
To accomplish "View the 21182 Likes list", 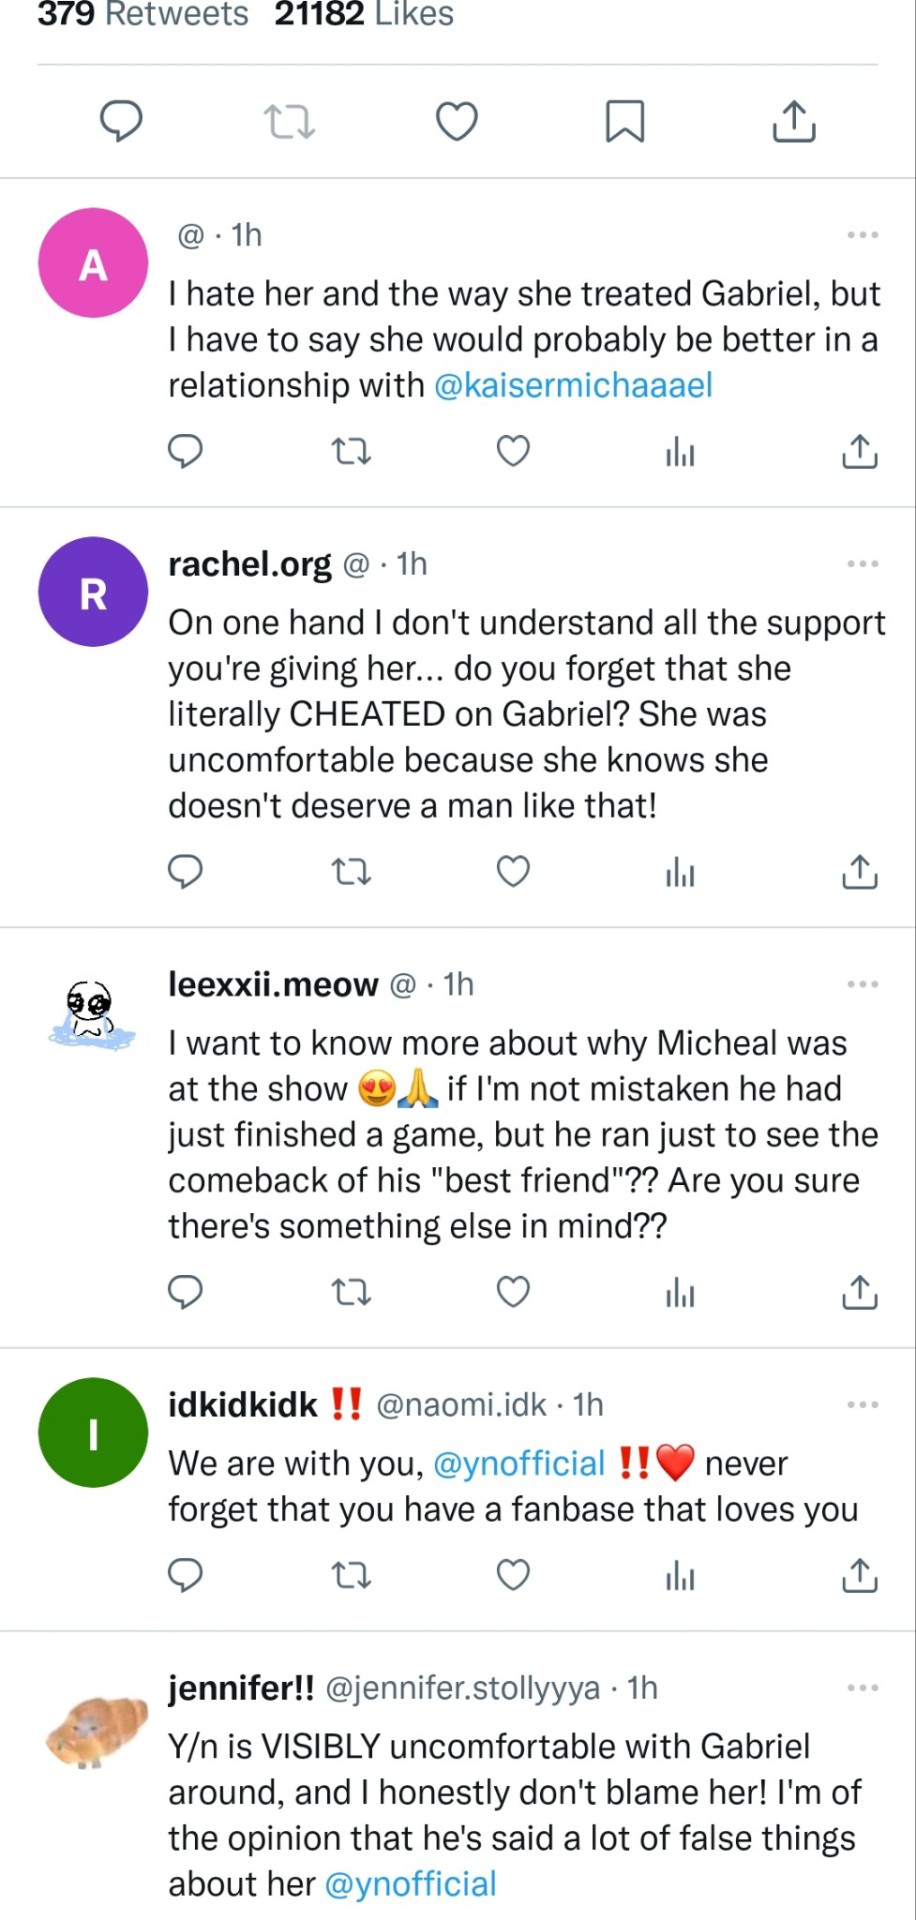I will 364,14.
